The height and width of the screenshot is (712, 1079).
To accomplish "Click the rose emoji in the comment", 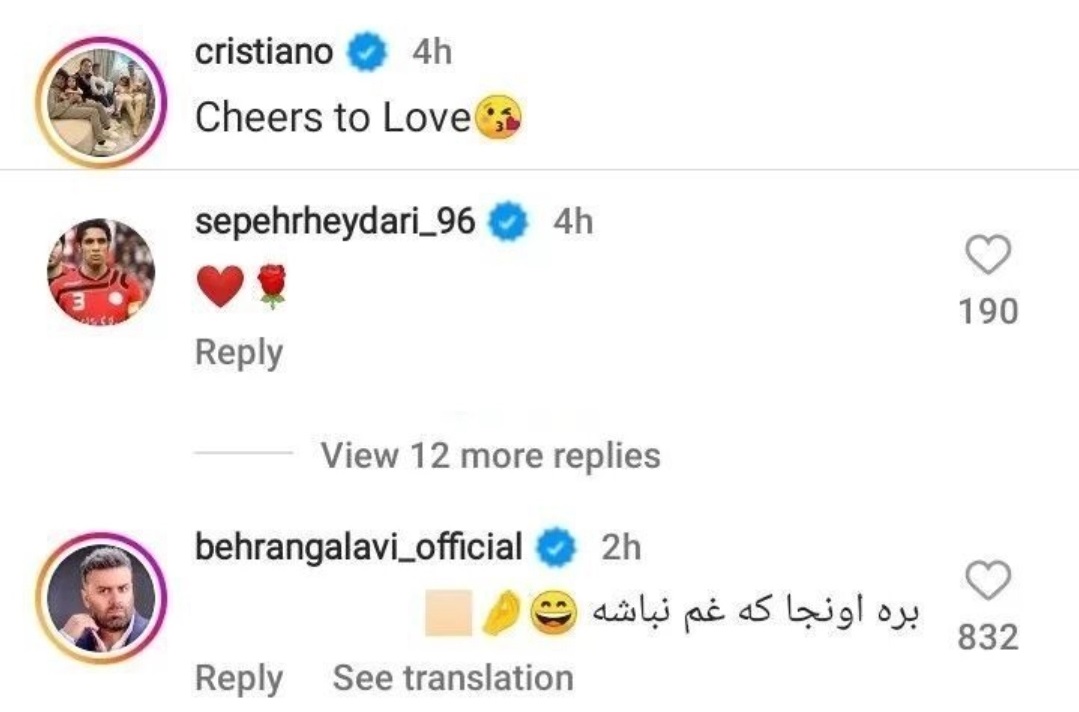I will pyautogui.click(x=270, y=288).
